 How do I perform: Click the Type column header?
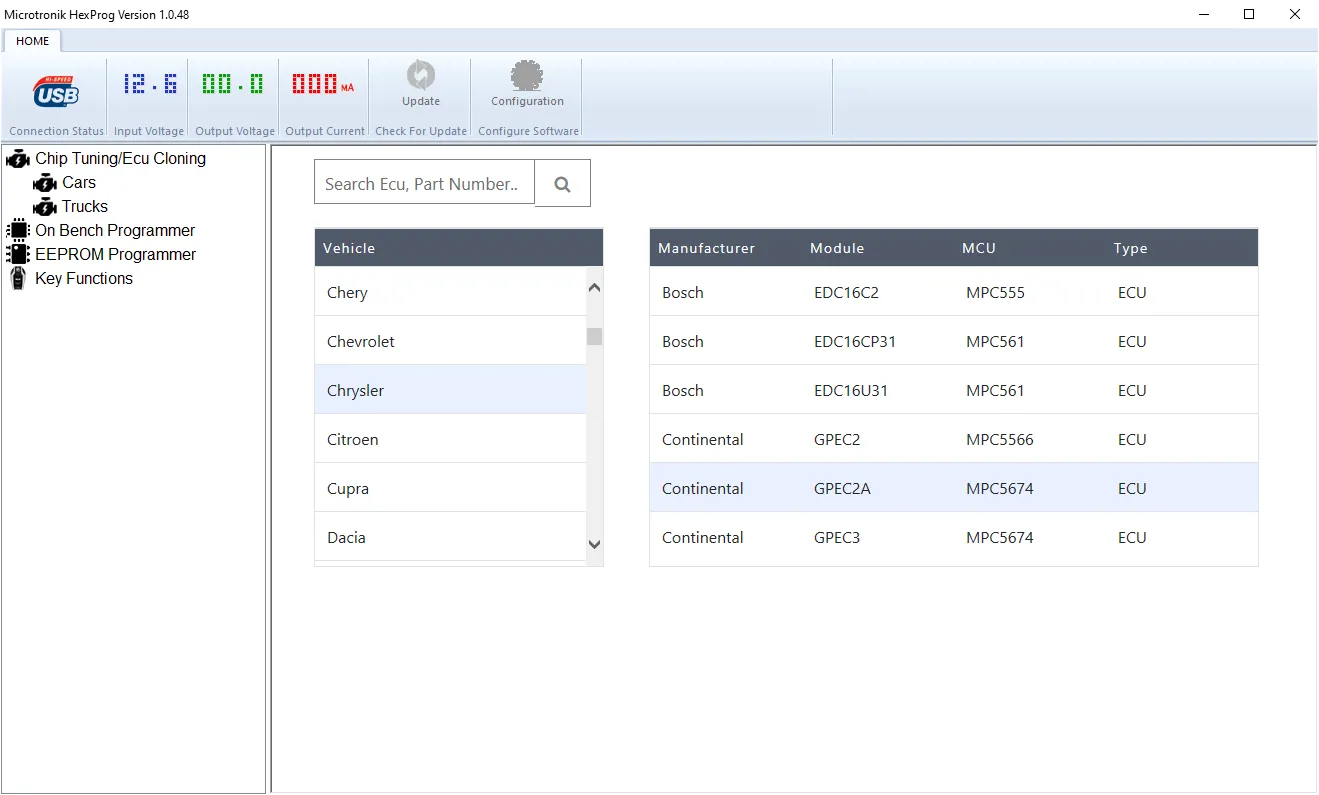click(1131, 248)
